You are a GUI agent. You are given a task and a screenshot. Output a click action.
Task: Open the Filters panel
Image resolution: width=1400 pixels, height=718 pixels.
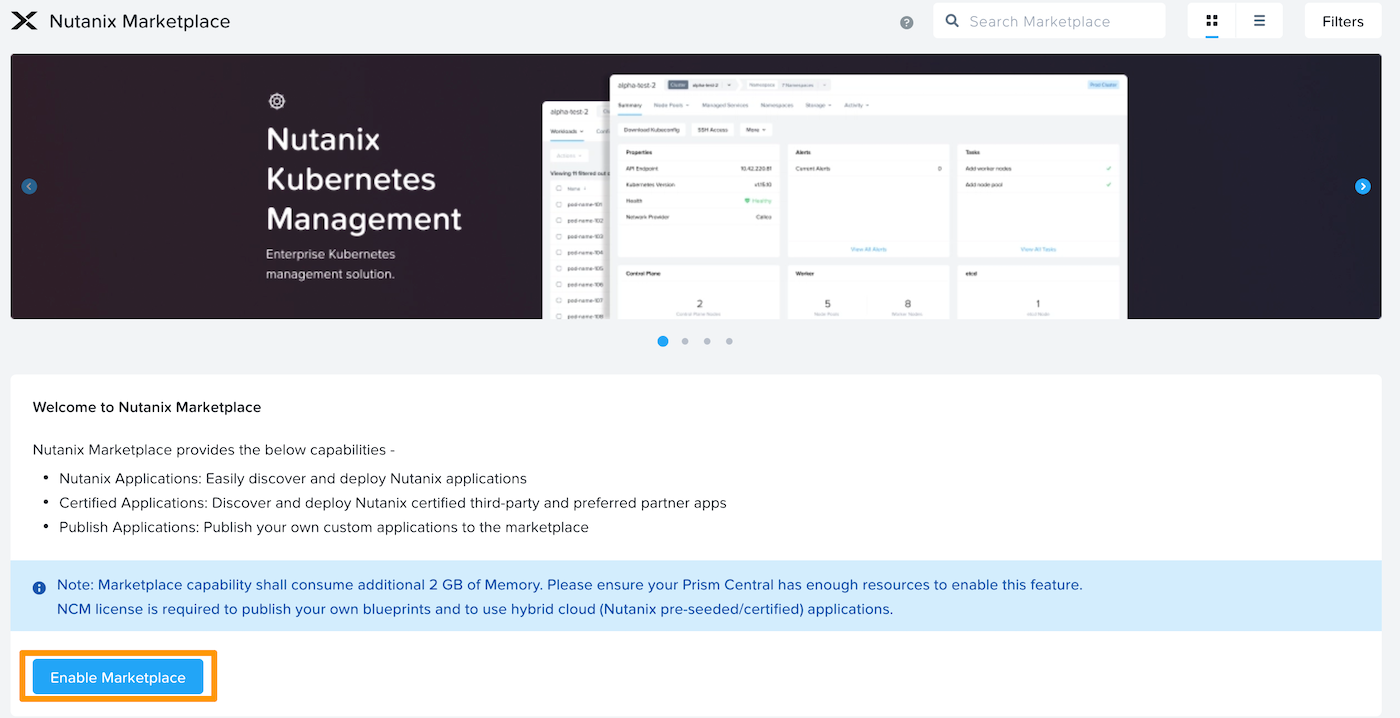(1342, 21)
